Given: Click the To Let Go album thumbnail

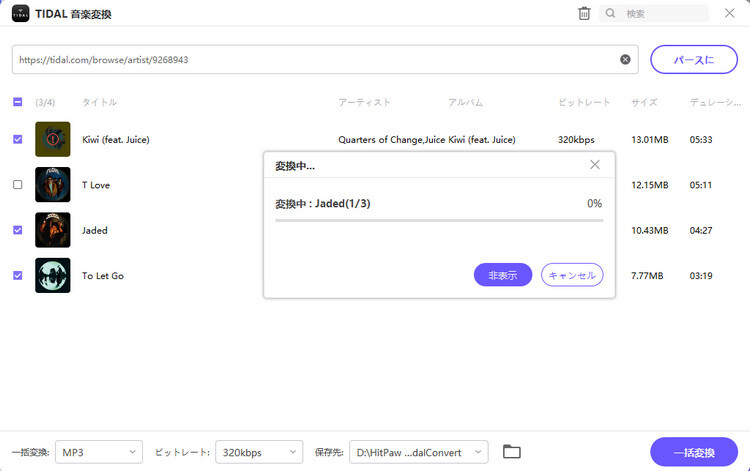Looking at the screenshot, I should pyautogui.click(x=53, y=275).
